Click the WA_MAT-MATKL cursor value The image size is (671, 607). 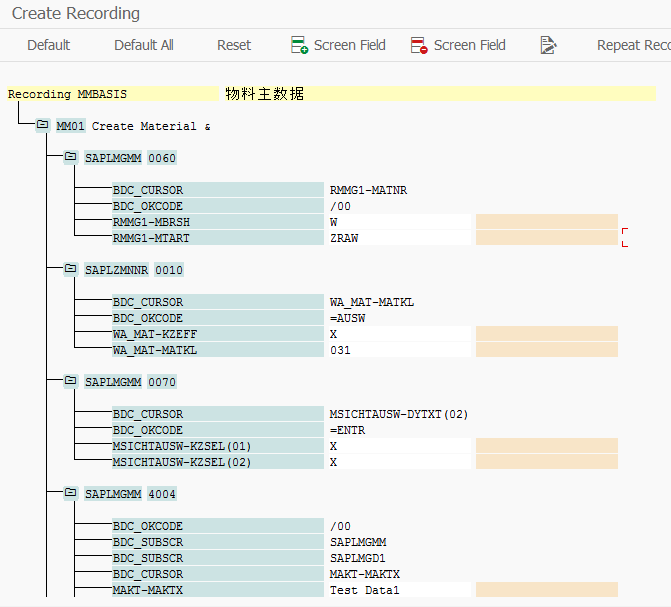click(371, 302)
